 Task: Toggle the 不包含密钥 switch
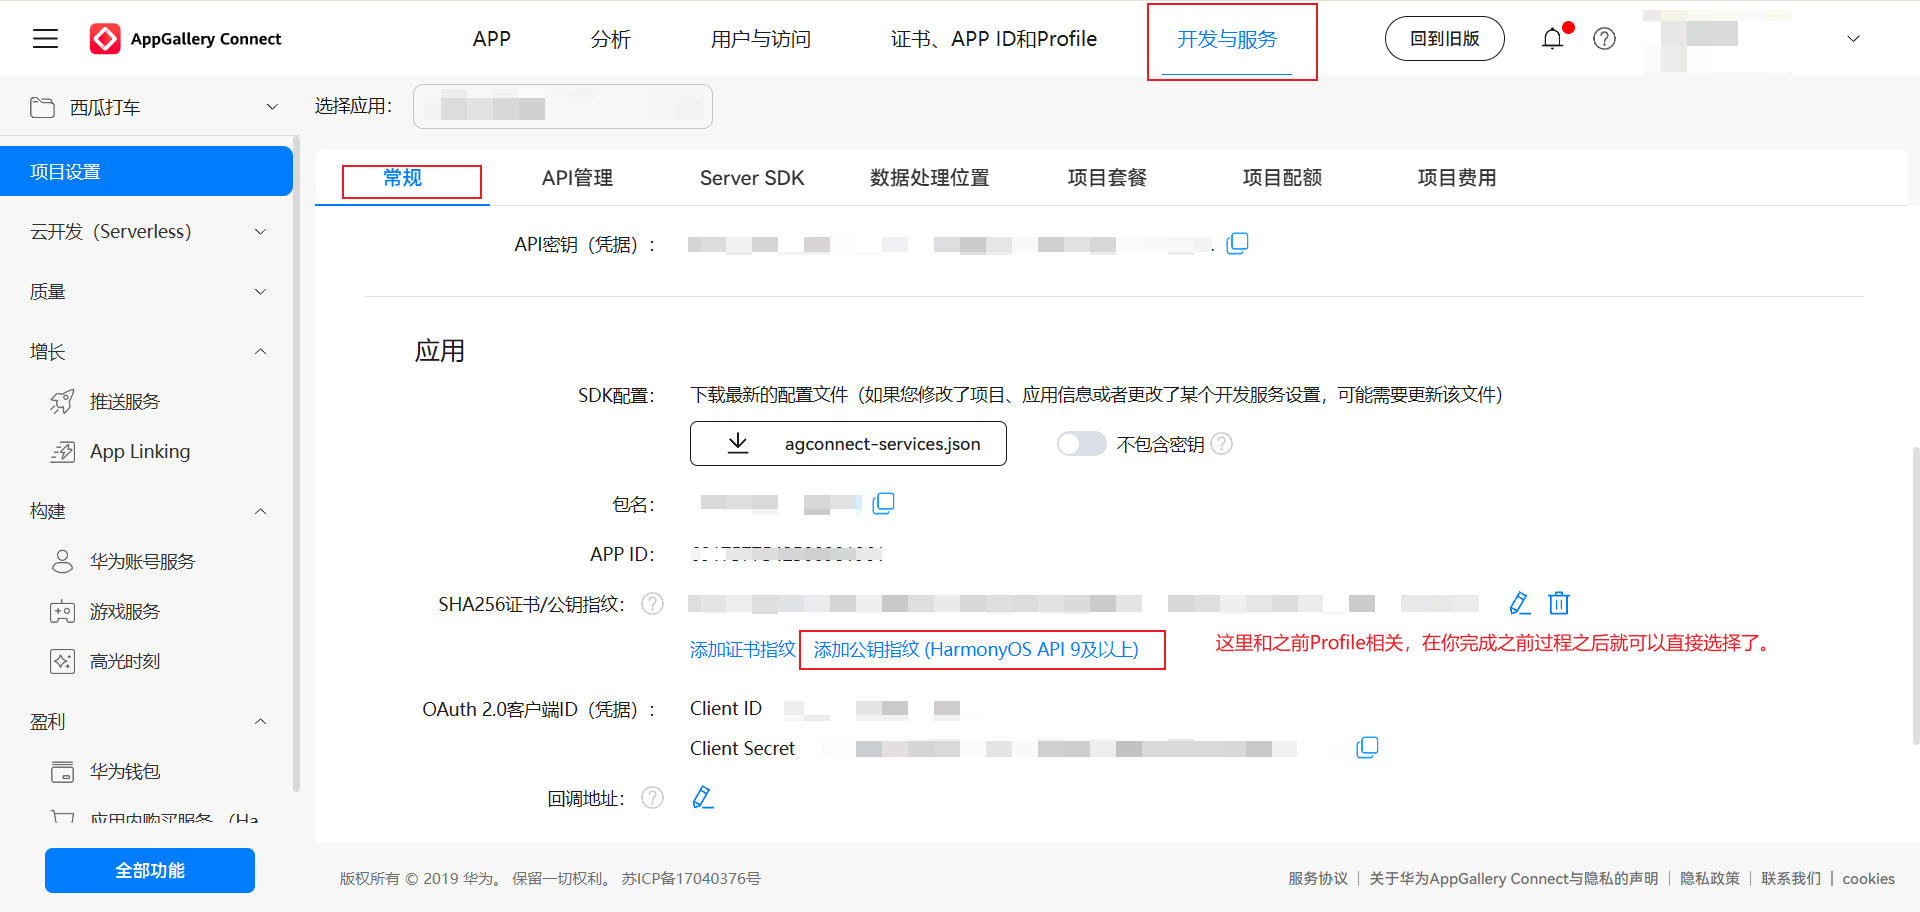(1081, 444)
